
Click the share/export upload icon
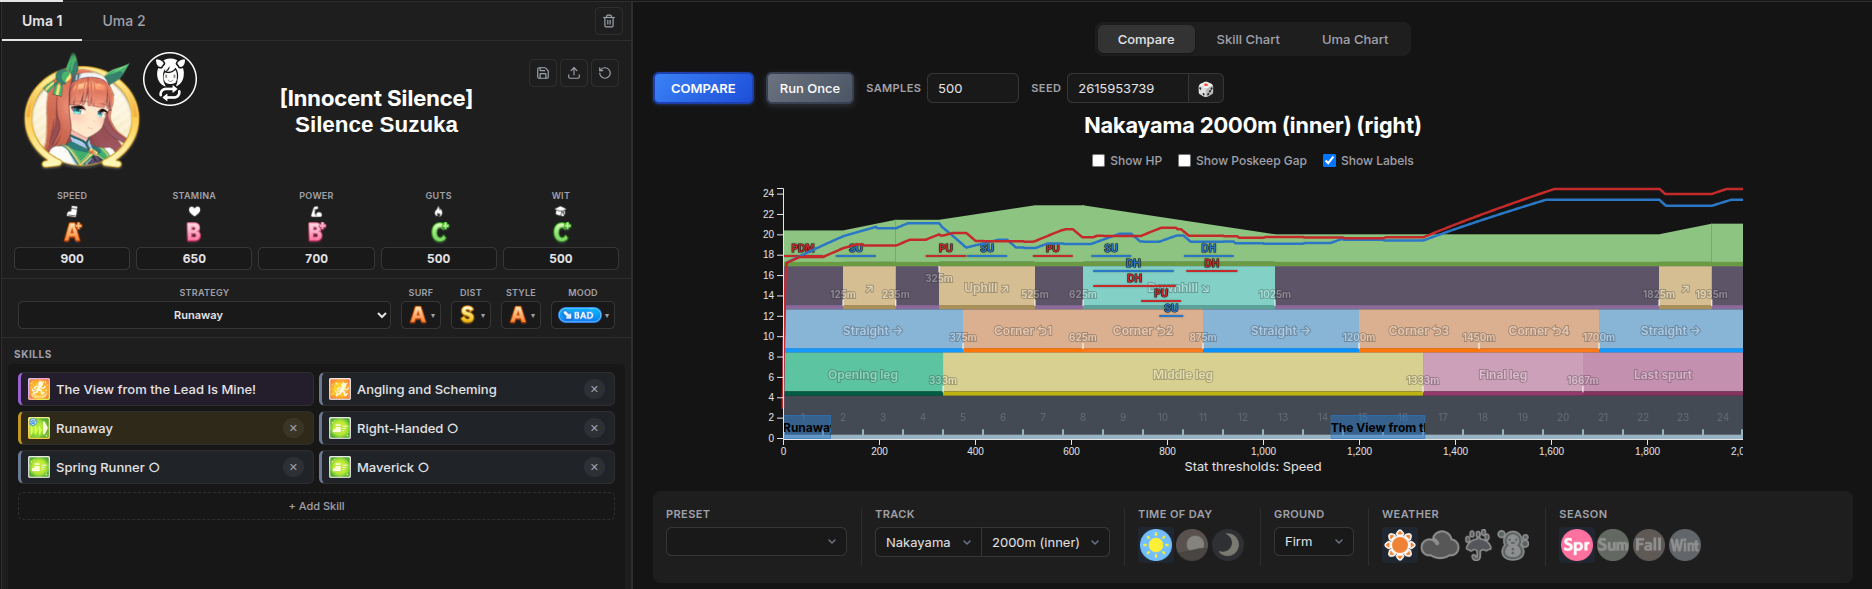(574, 73)
